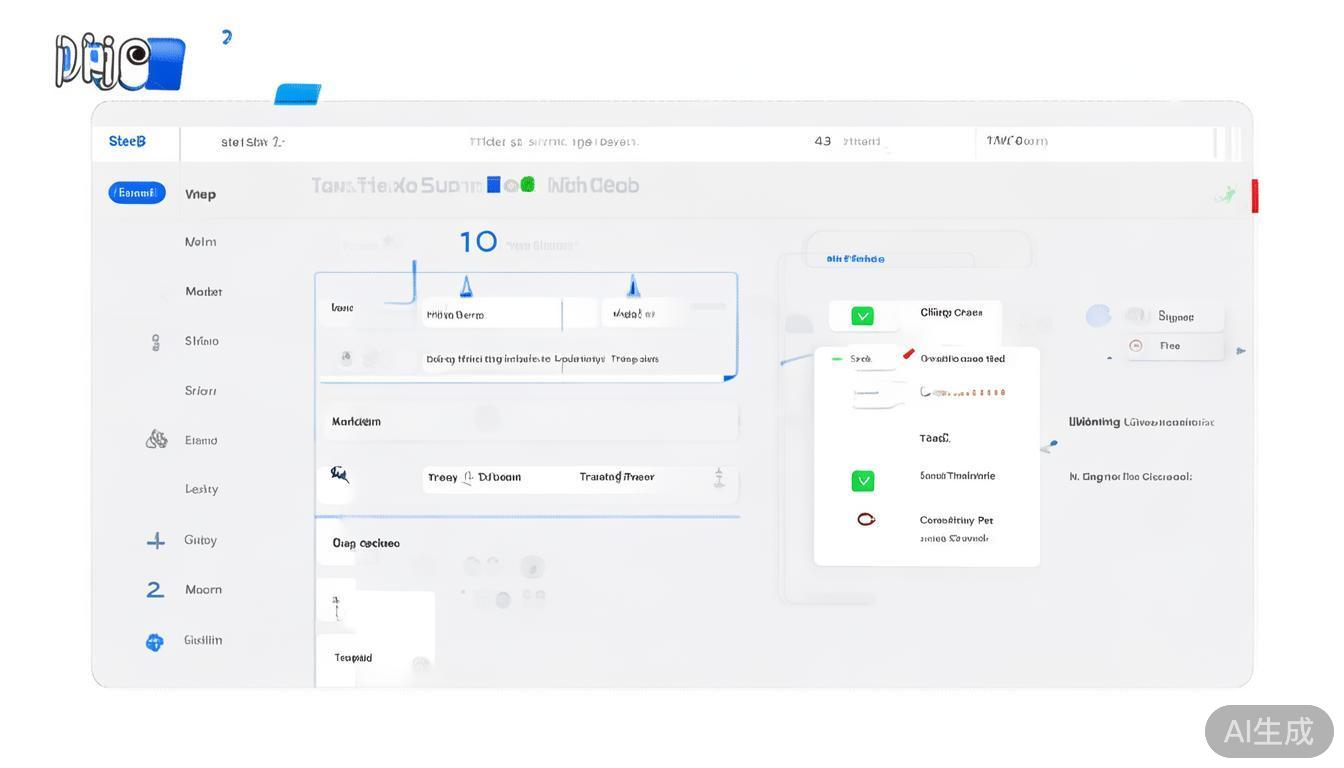Viewport: 1344px width, 768px height.
Task: Expand the right blue triangle marker in top card
Action: pyautogui.click(x=632, y=288)
